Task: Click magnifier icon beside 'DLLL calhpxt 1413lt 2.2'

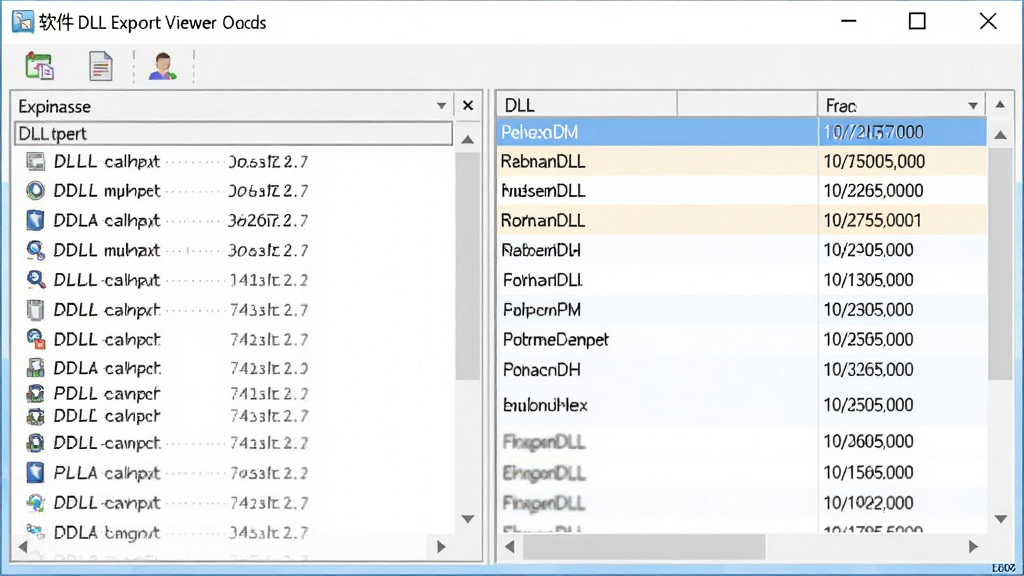Action: point(35,280)
